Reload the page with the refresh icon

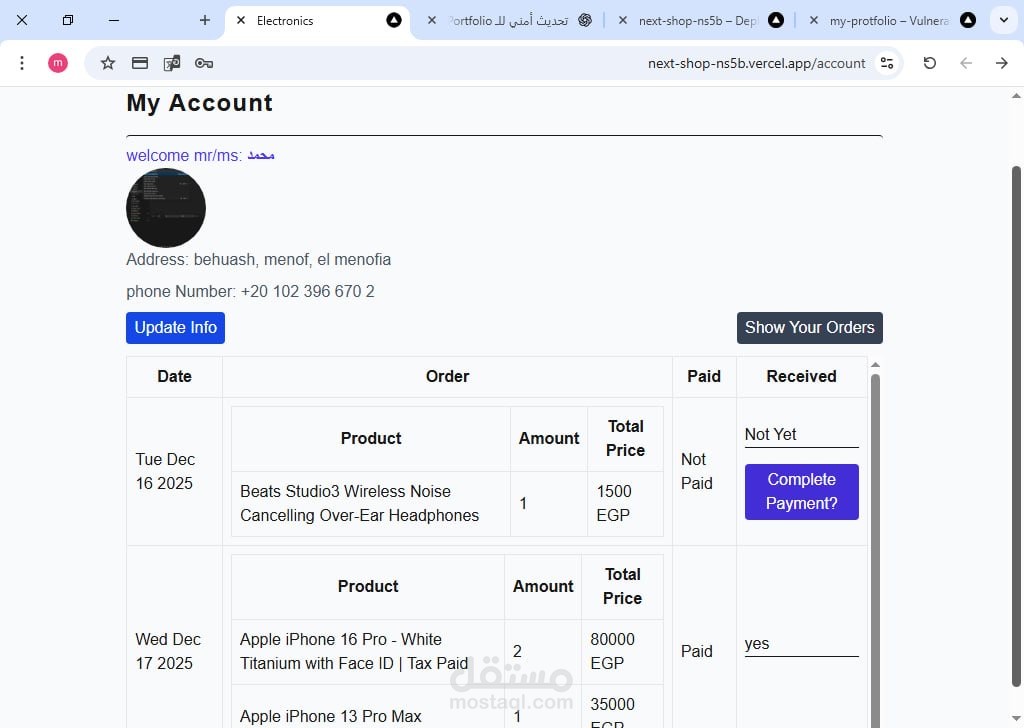930,63
